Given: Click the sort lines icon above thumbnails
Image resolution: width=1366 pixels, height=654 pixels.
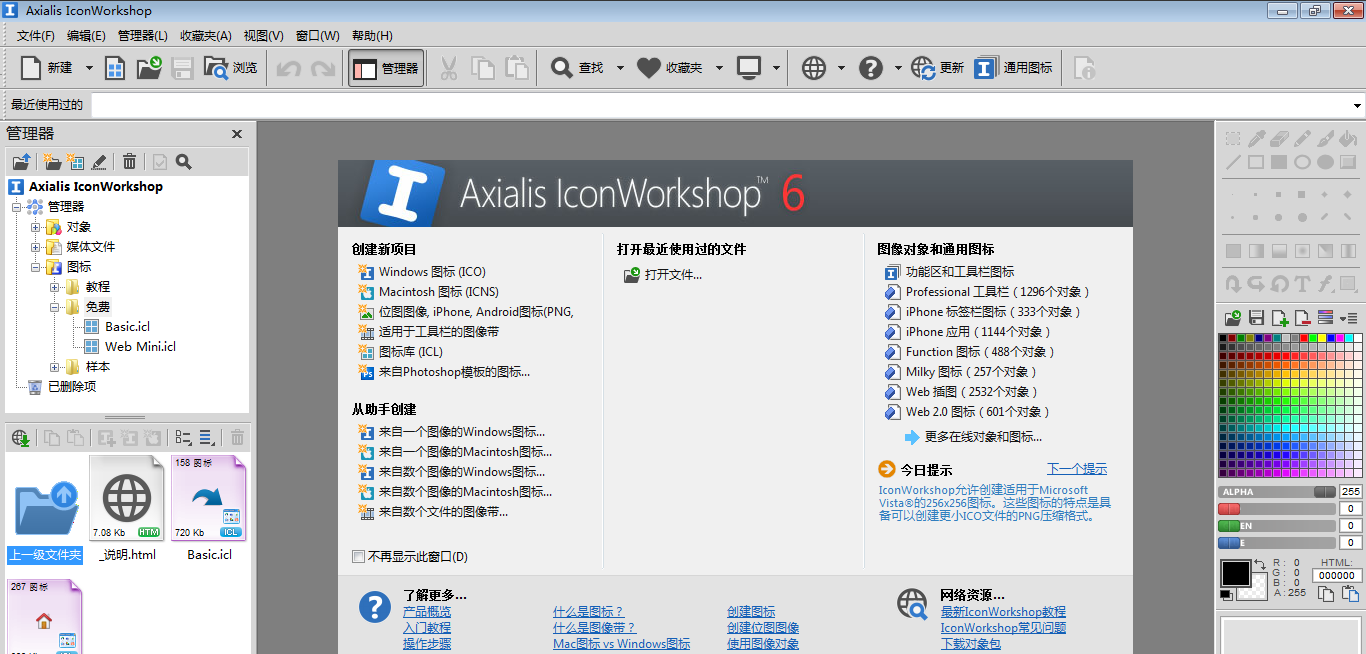Looking at the screenshot, I should click(x=207, y=437).
